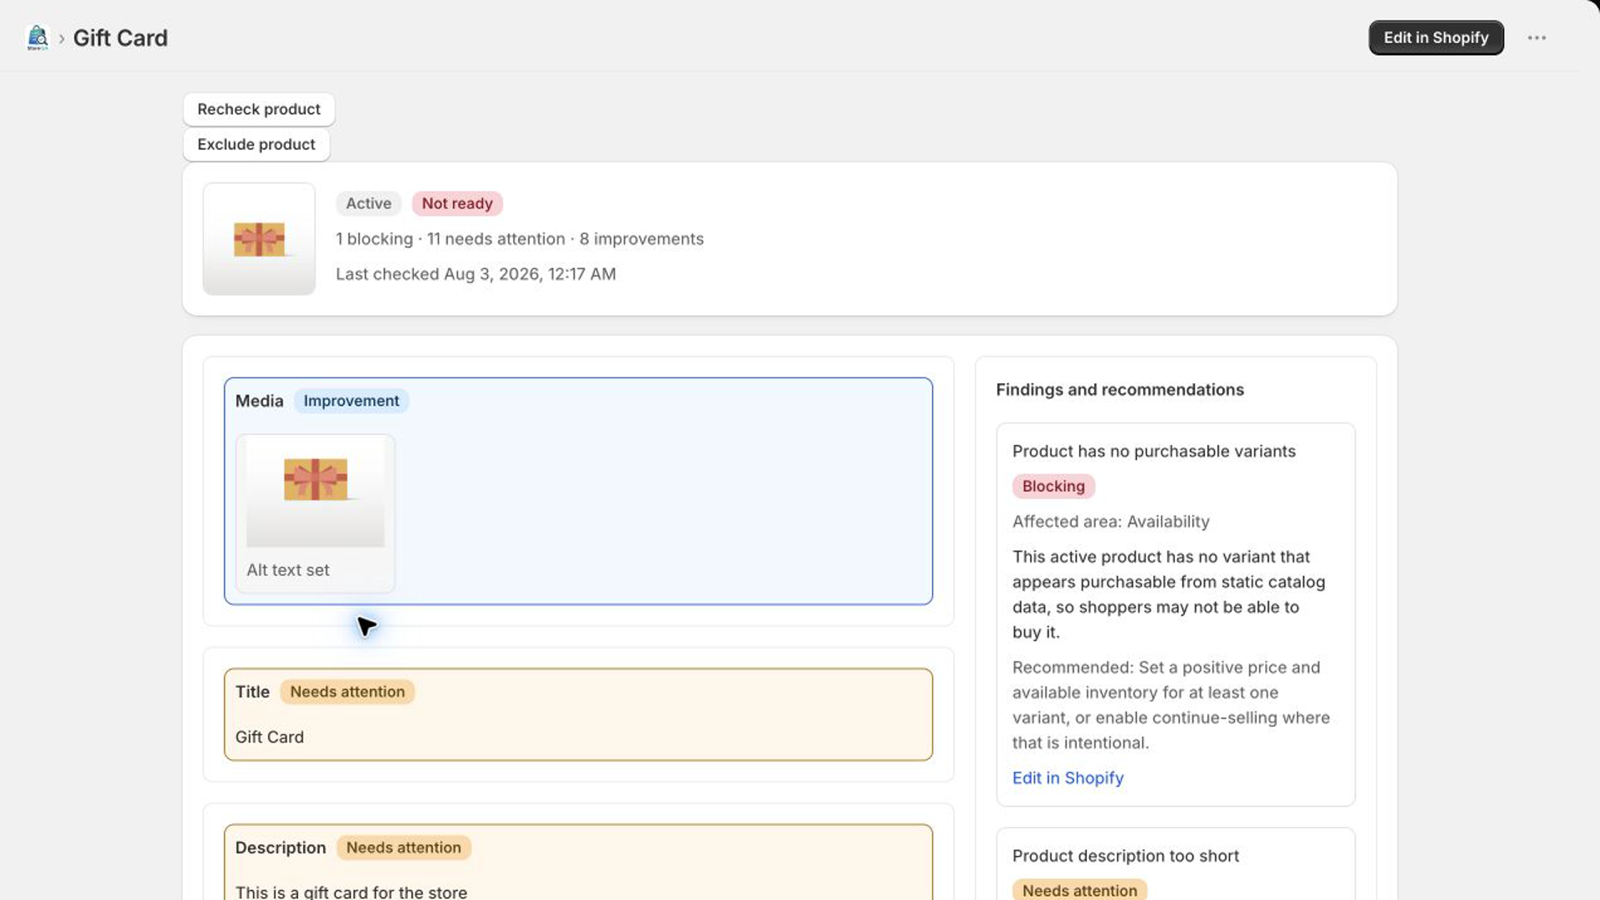Click the Blocking badge in findings
The height and width of the screenshot is (900, 1600).
(1053, 486)
